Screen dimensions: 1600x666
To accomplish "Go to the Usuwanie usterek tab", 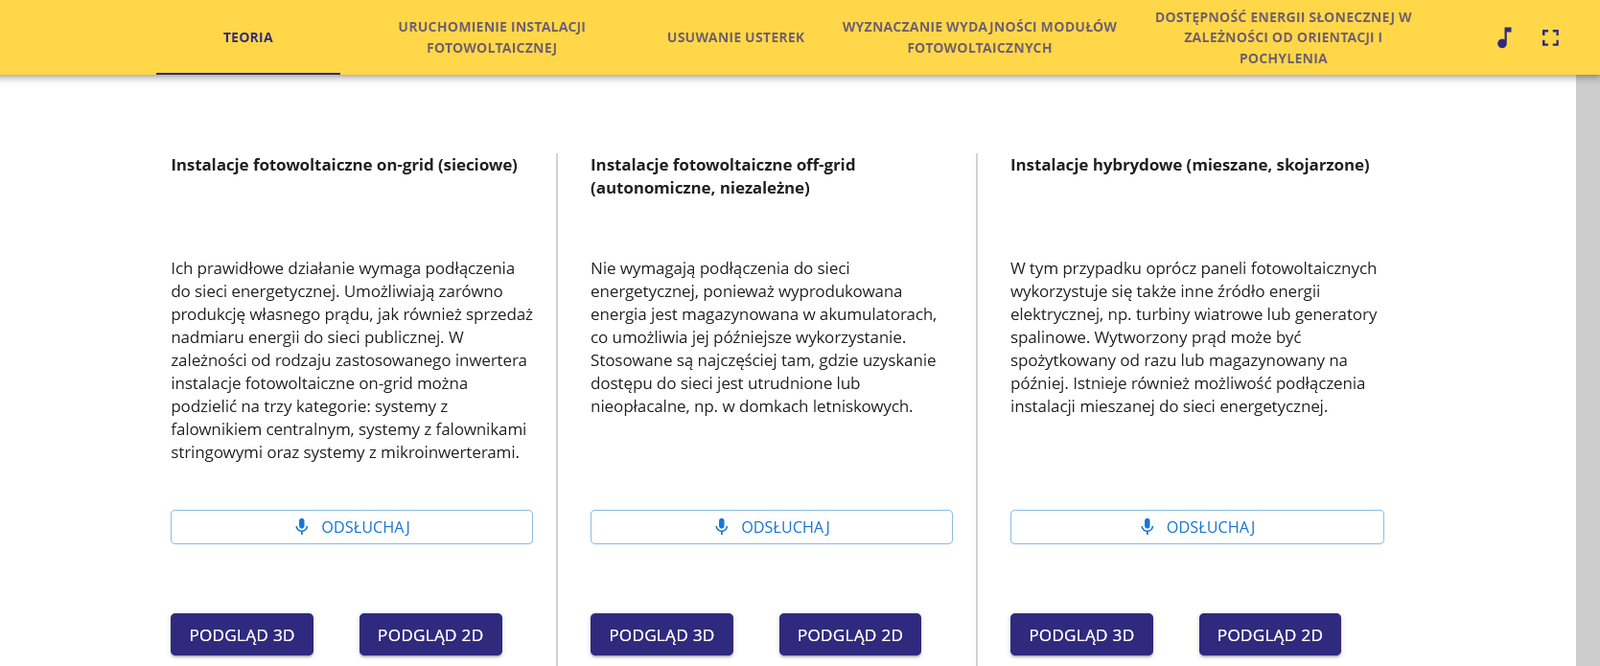I will (x=736, y=38).
